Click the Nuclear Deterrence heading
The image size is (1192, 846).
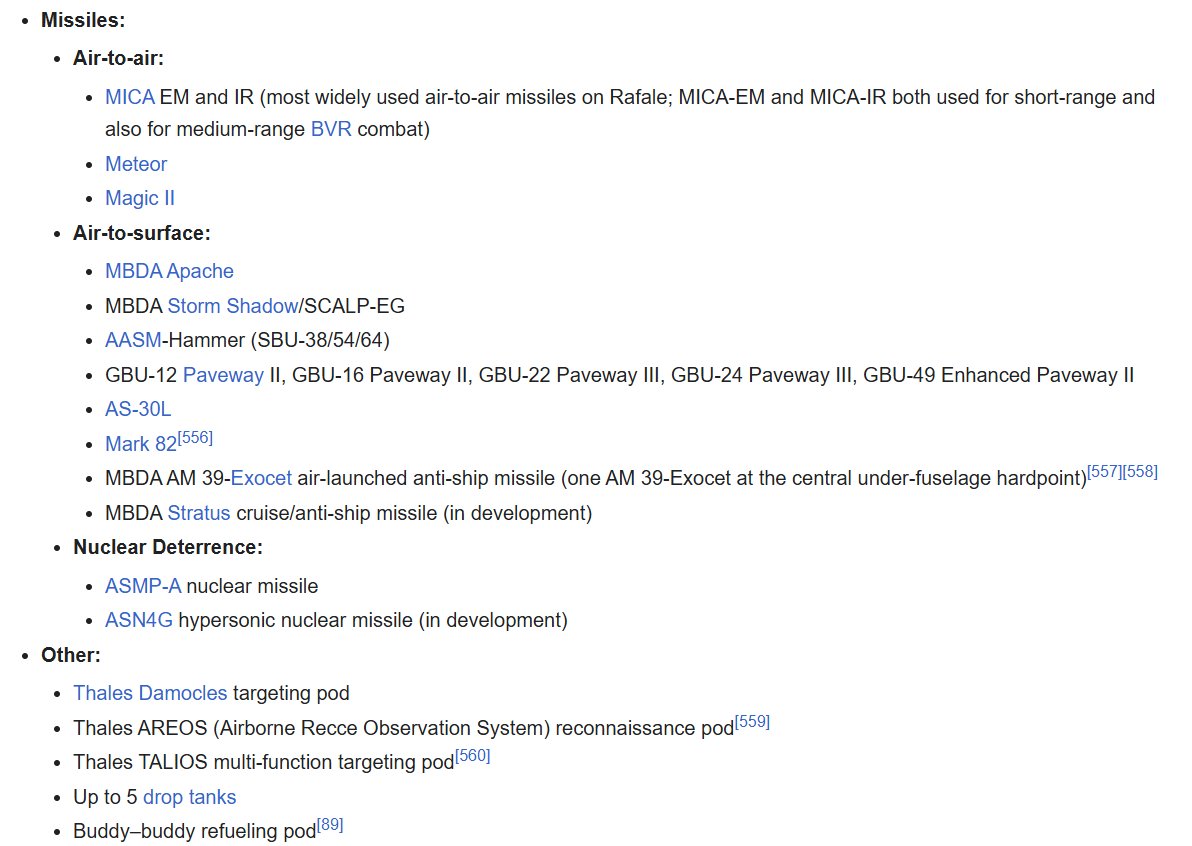pyautogui.click(x=168, y=548)
